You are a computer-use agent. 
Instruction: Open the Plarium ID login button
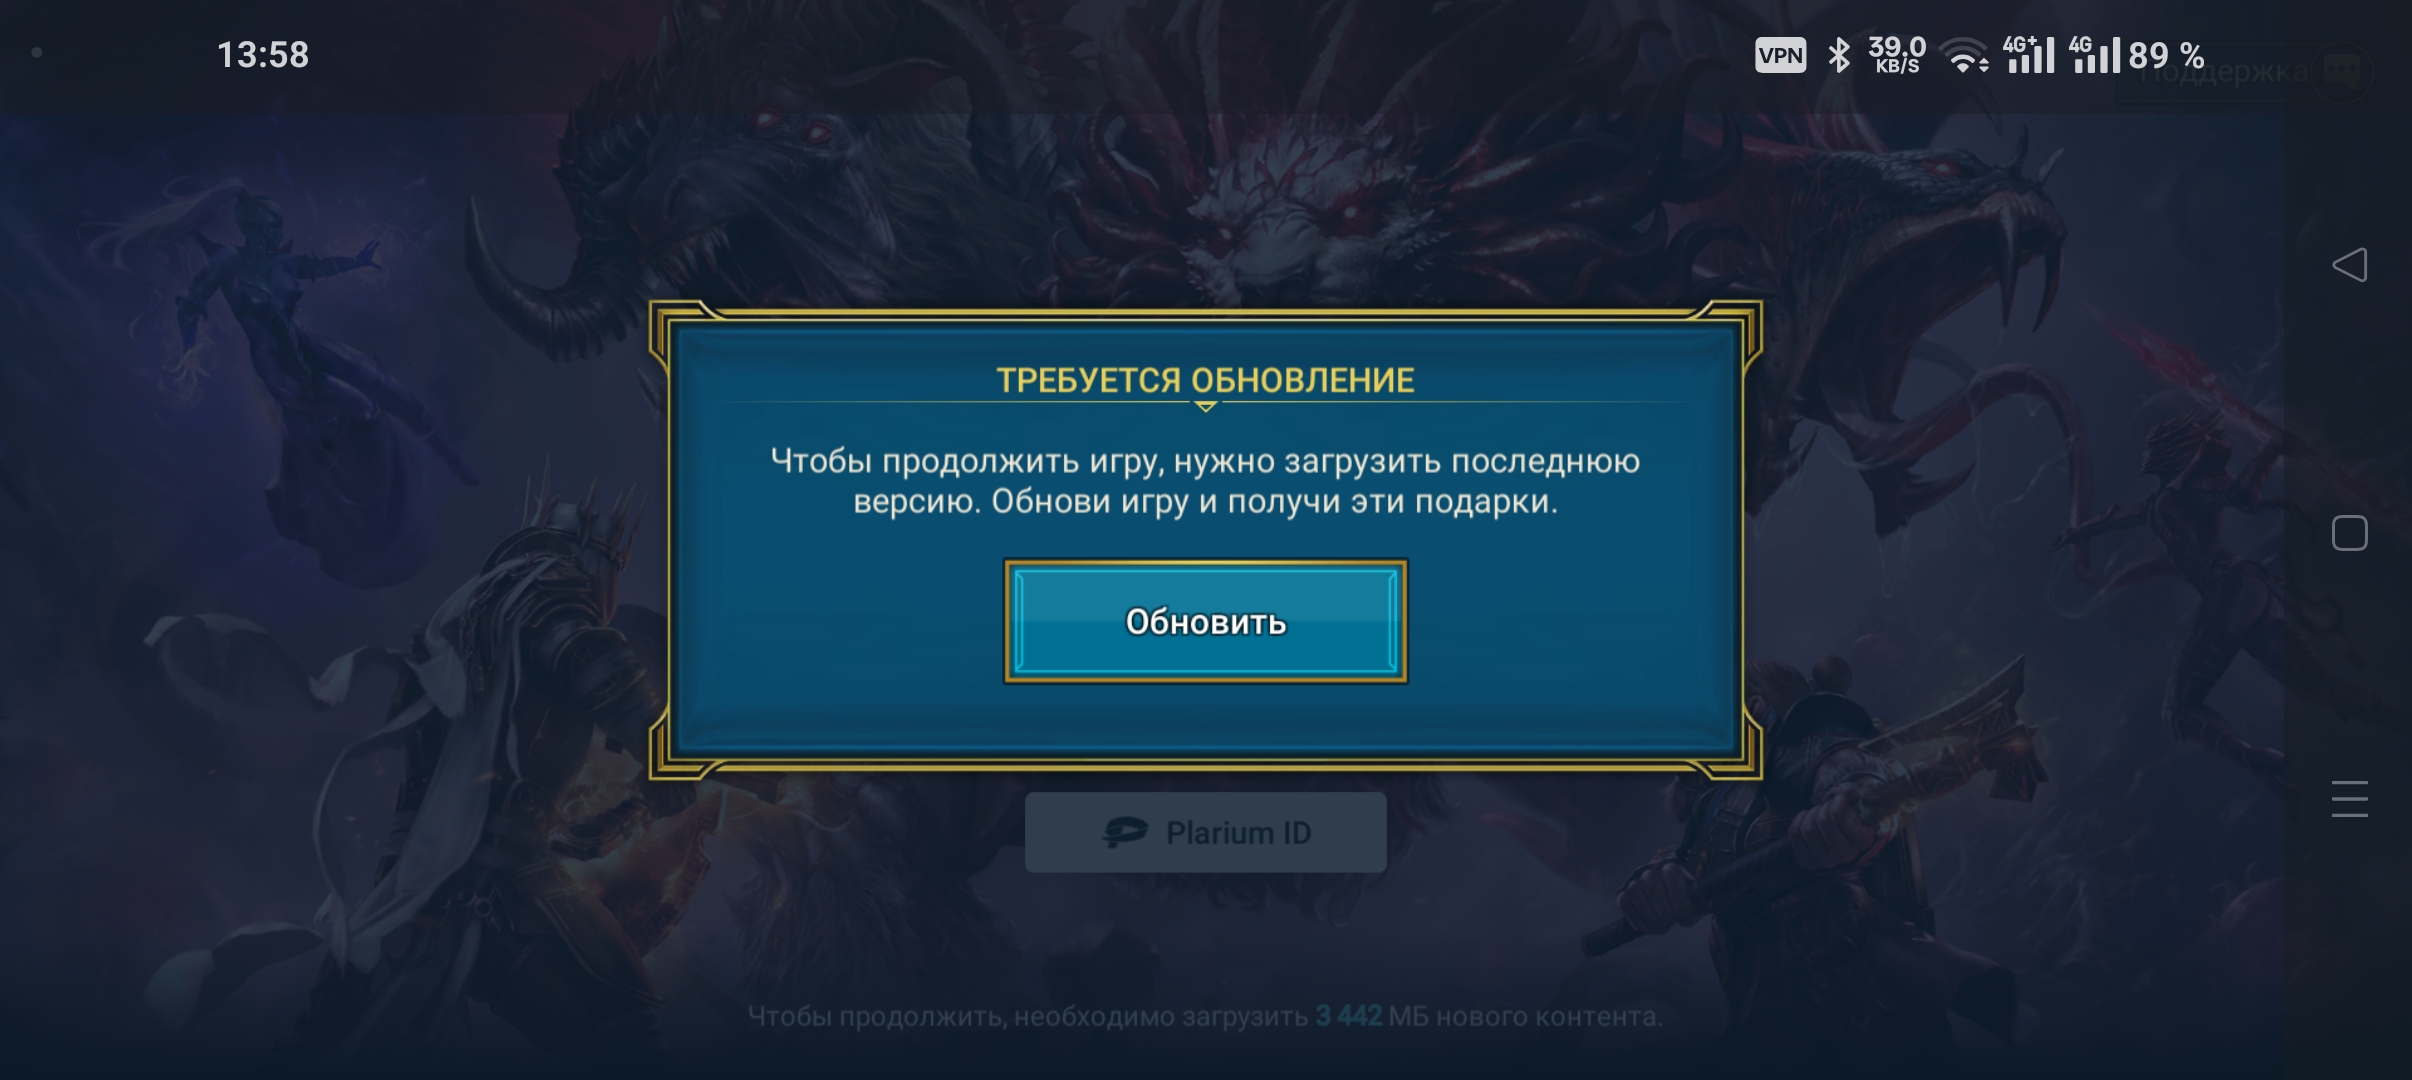(1205, 832)
